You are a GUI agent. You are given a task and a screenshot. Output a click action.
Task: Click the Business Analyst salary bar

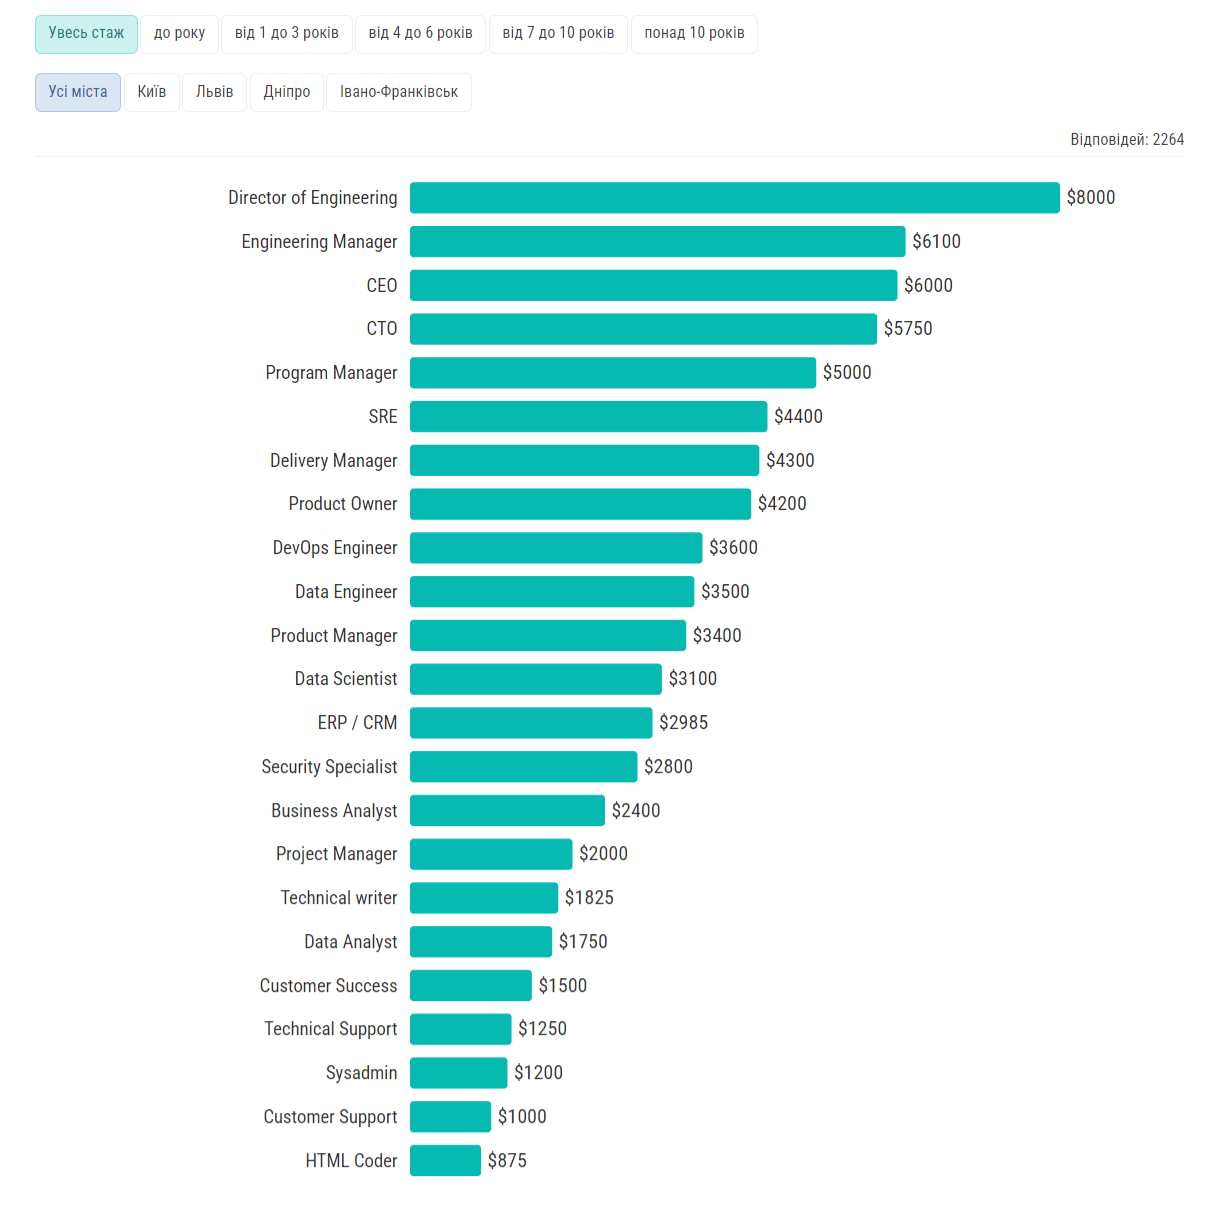point(507,810)
